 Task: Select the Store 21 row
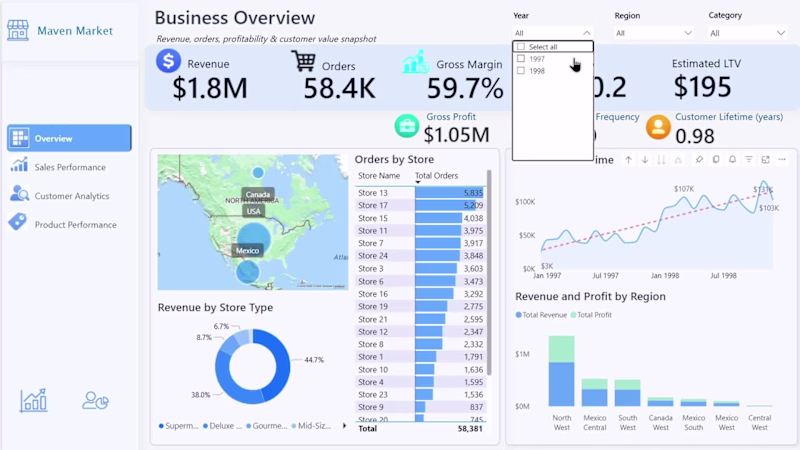point(421,319)
